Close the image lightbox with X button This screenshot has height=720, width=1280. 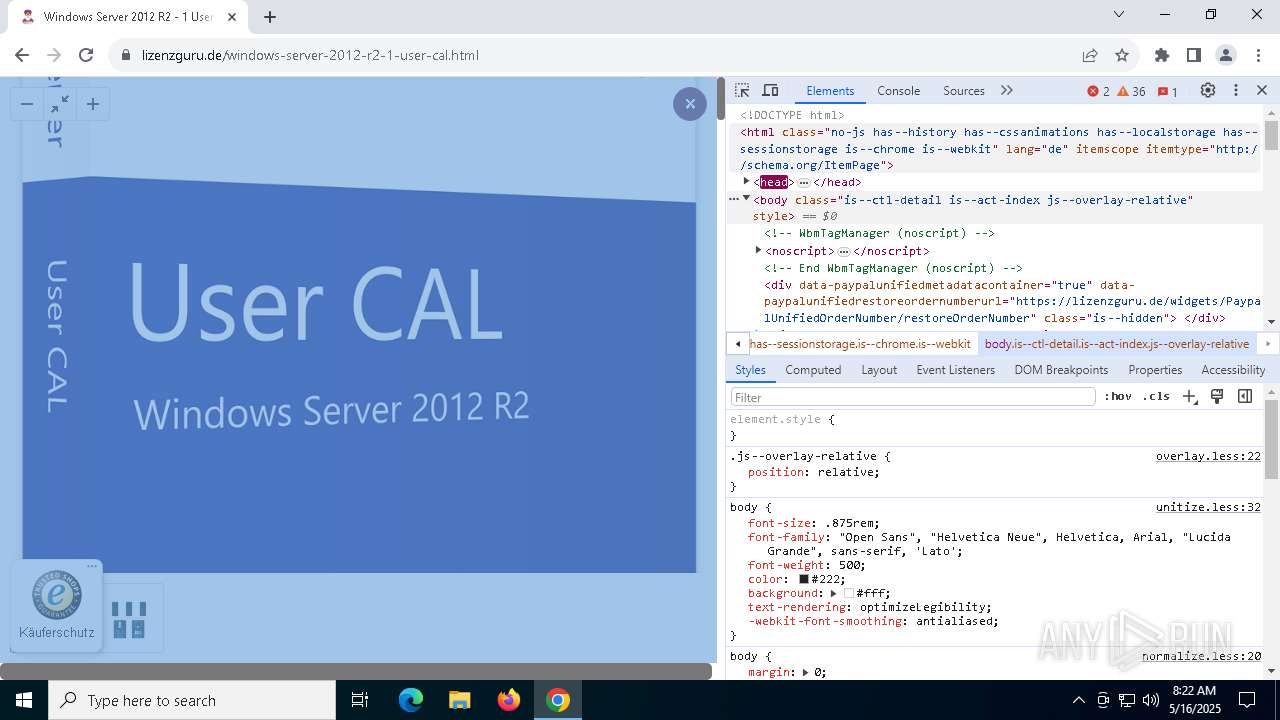(690, 104)
